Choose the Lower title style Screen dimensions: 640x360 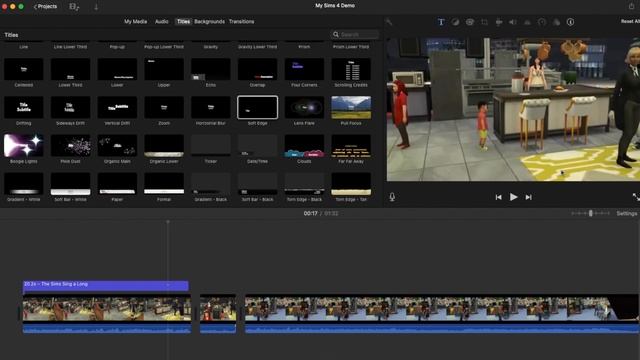(x=117, y=69)
